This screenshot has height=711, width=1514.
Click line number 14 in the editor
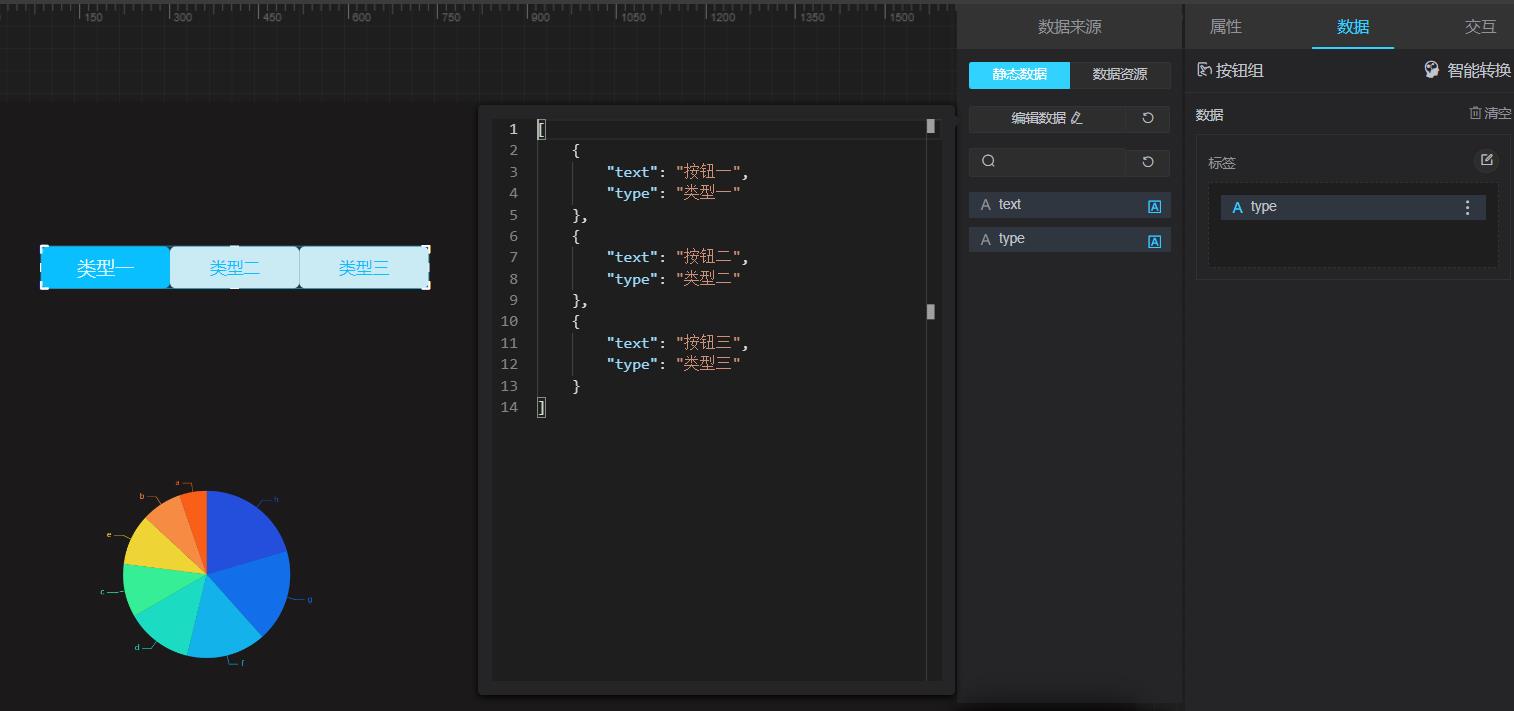[510, 407]
